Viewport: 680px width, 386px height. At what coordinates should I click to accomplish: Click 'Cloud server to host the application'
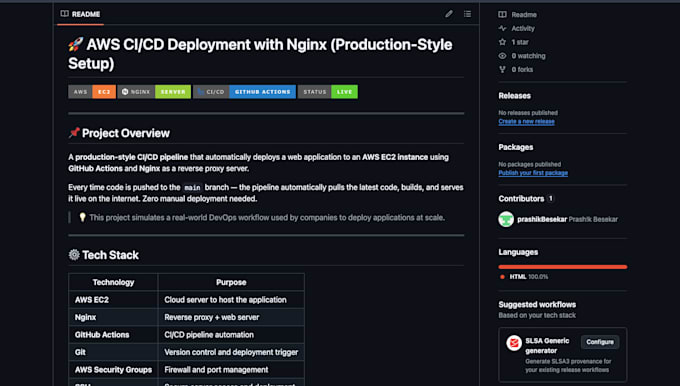pos(231,300)
